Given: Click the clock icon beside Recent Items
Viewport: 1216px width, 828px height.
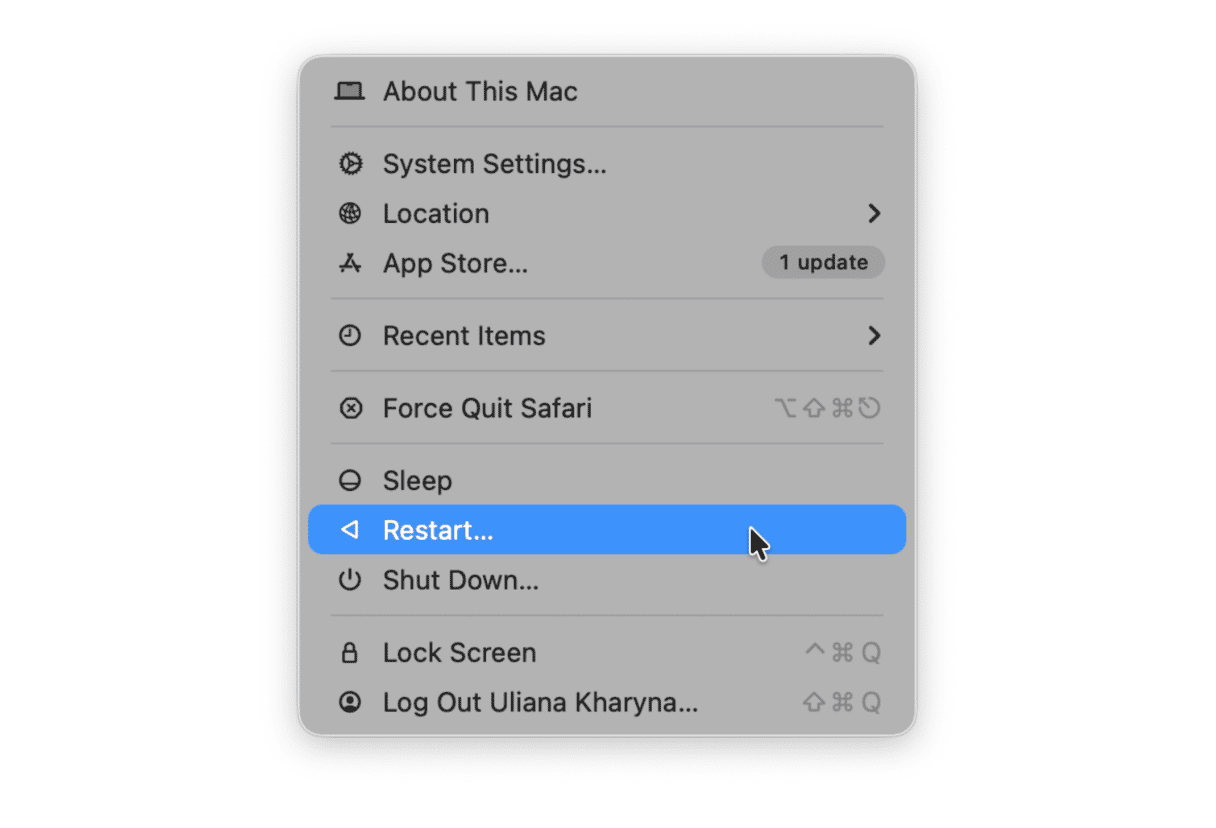Looking at the screenshot, I should [x=350, y=335].
